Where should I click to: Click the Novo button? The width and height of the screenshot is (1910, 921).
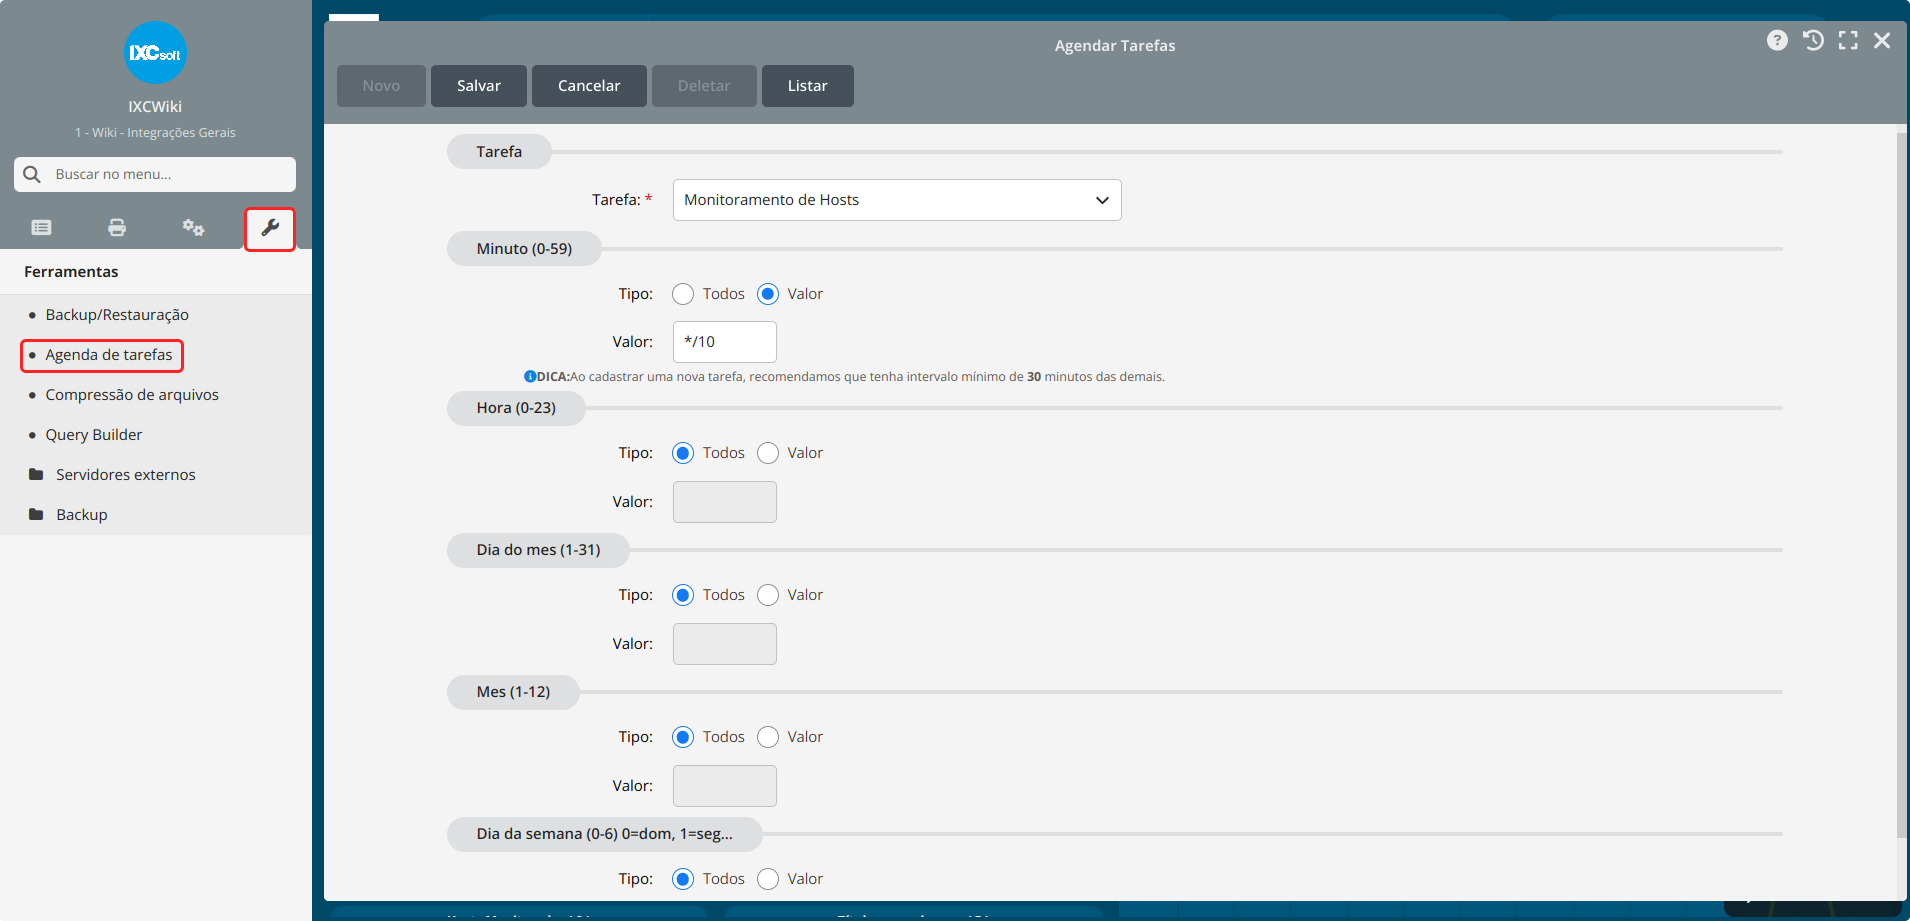[x=381, y=86]
